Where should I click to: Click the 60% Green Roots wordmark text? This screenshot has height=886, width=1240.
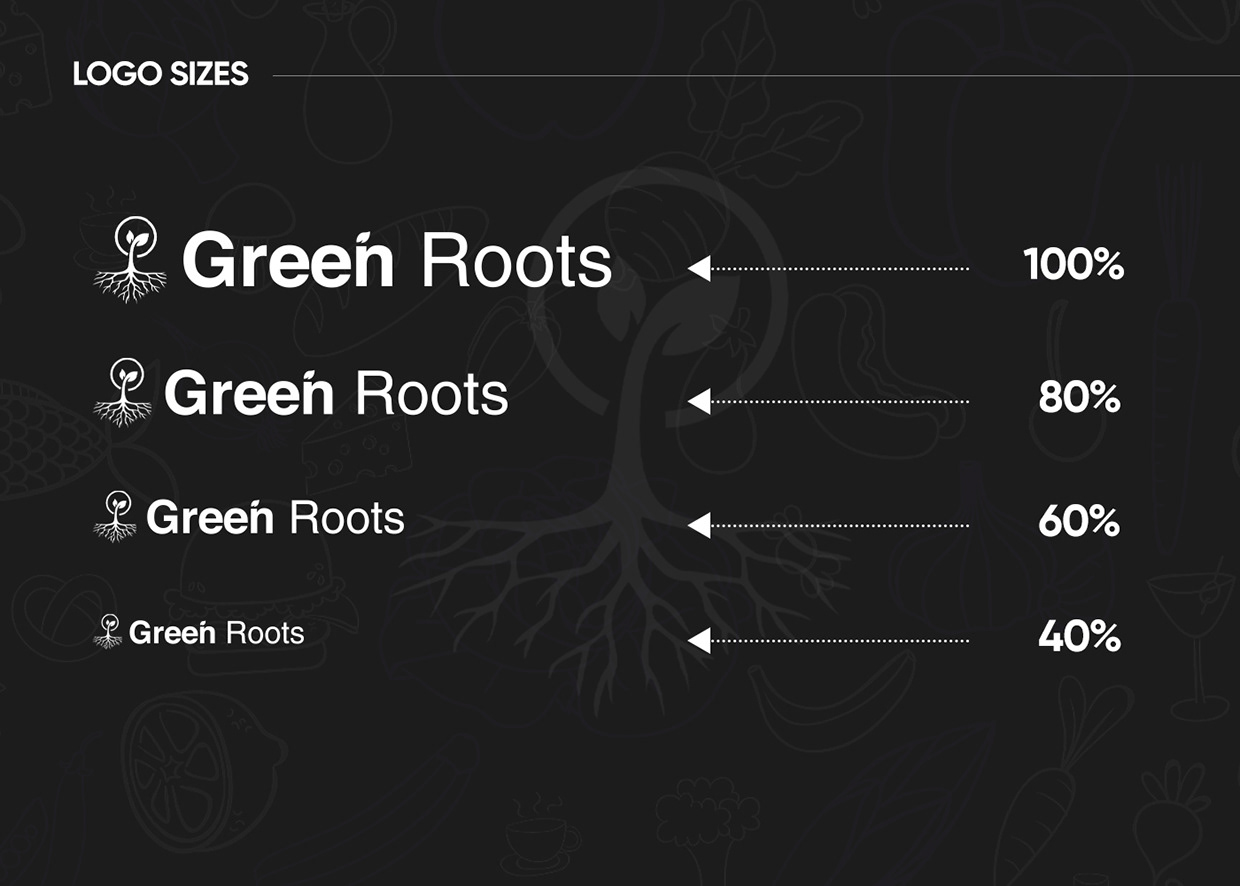tap(275, 518)
